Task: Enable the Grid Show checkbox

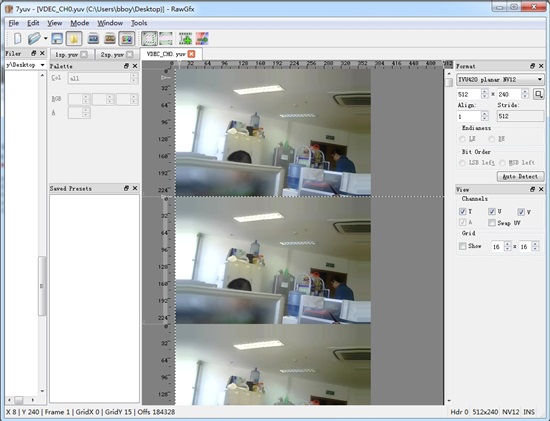Action: coord(462,246)
